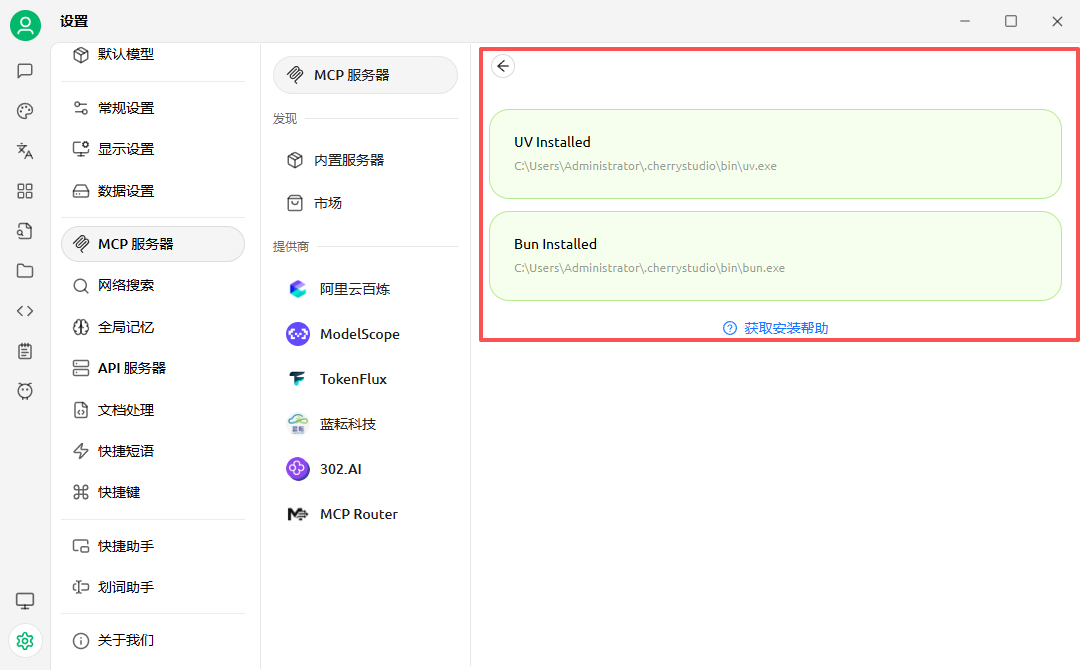Open the notes sidebar icon

click(25, 351)
